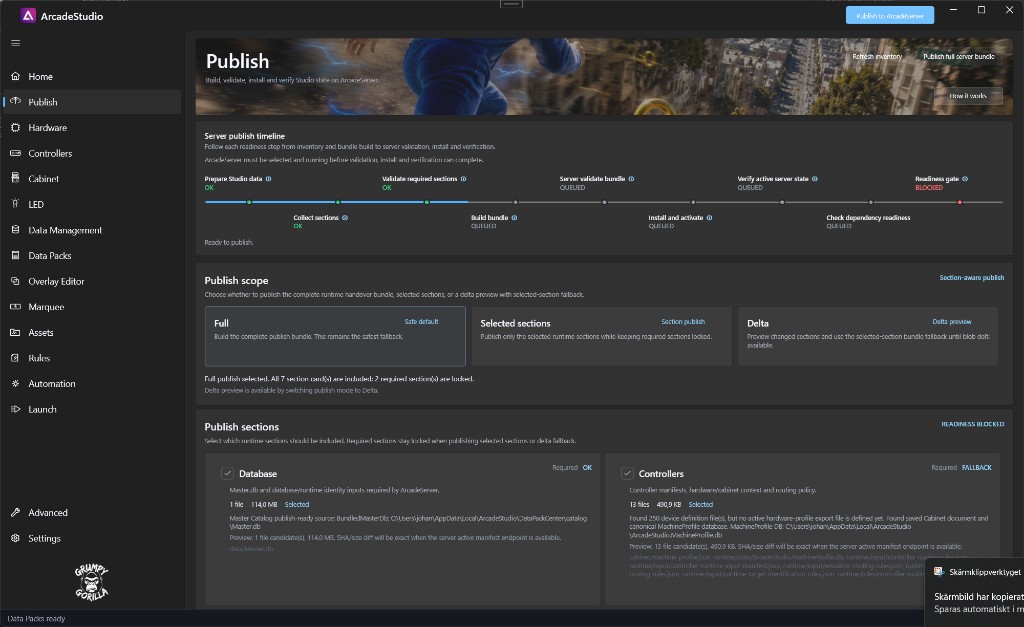
Task: Click the Advanced wrench icon
Action: click(16, 513)
